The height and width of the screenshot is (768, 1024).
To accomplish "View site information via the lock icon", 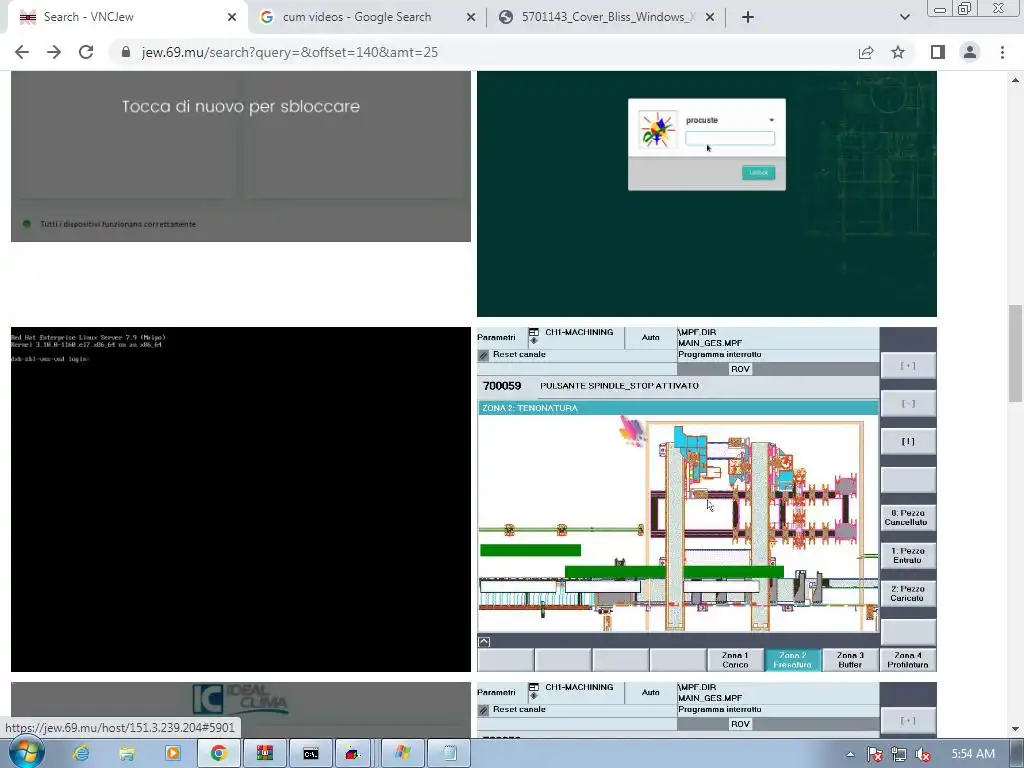I will (126, 52).
